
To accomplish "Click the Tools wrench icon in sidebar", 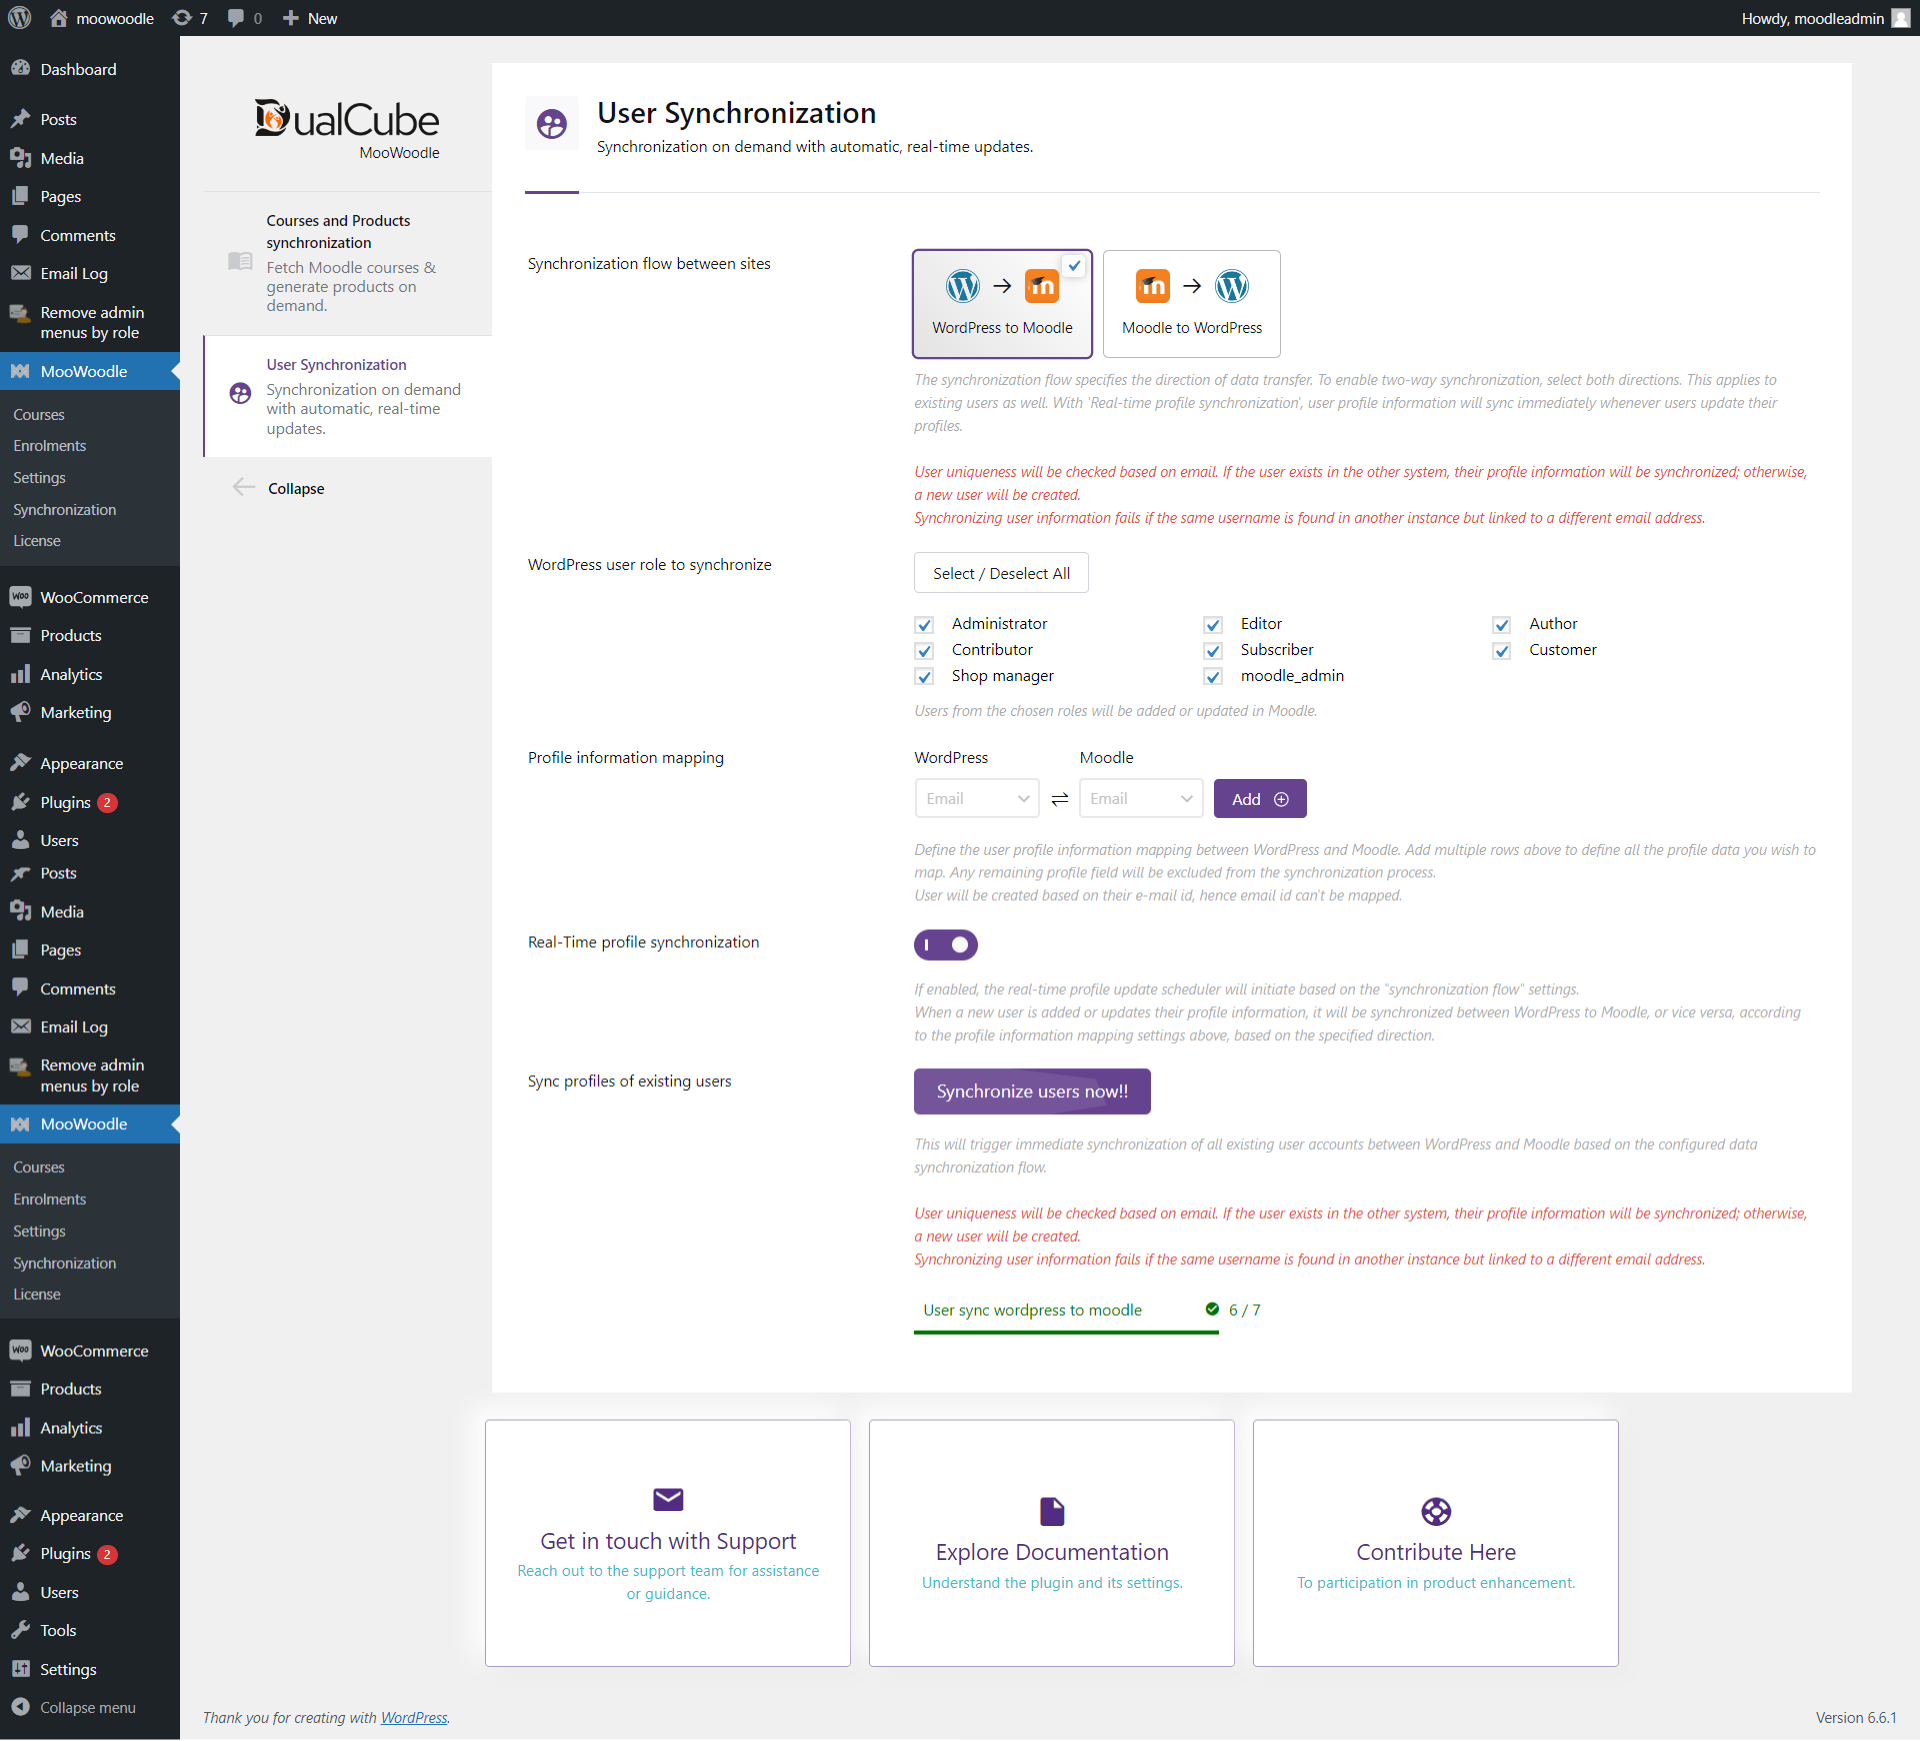I will (x=21, y=1630).
